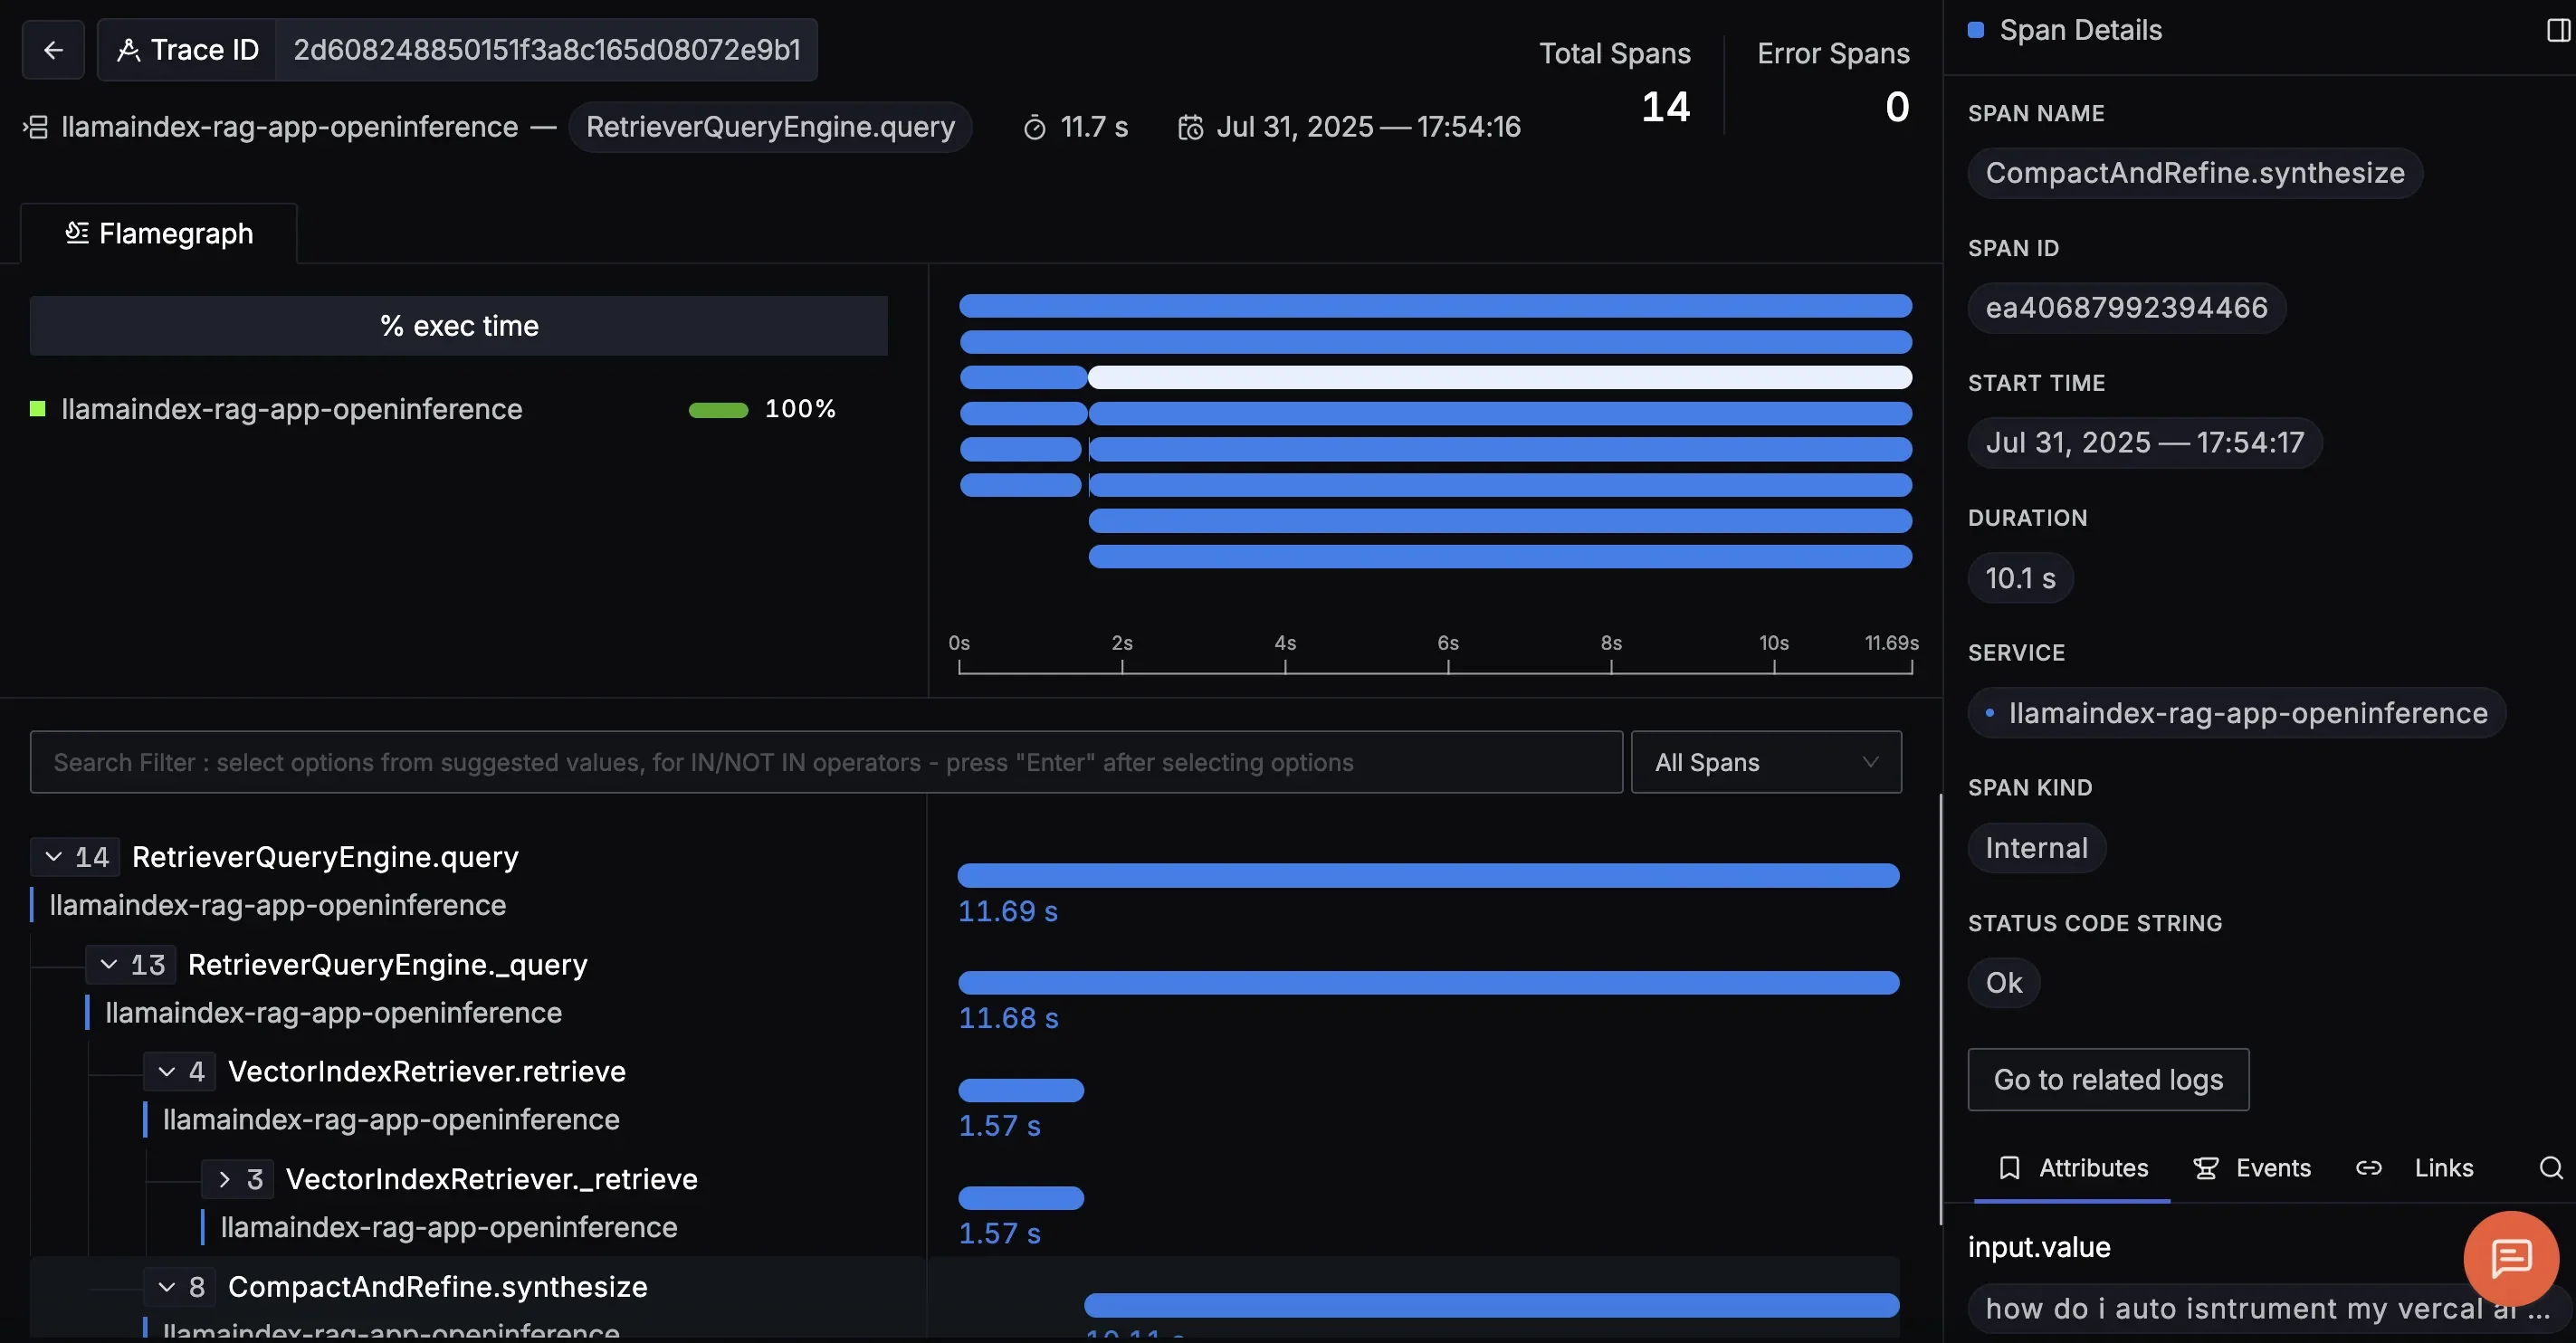The height and width of the screenshot is (1343, 2576).
Task: Click the Trace ID icon in header
Action: point(130,48)
